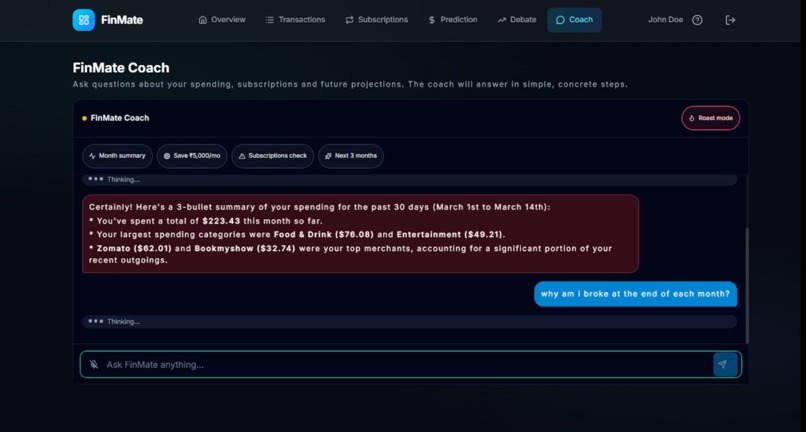This screenshot has width=806, height=432.
Task: Open the Subscriptions tab
Action: tap(376, 20)
